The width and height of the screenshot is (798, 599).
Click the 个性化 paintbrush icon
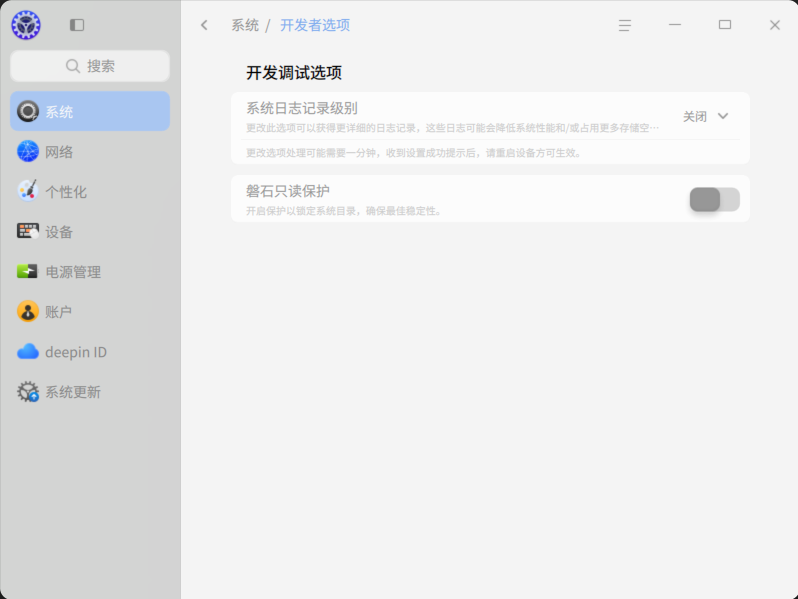coord(27,191)
